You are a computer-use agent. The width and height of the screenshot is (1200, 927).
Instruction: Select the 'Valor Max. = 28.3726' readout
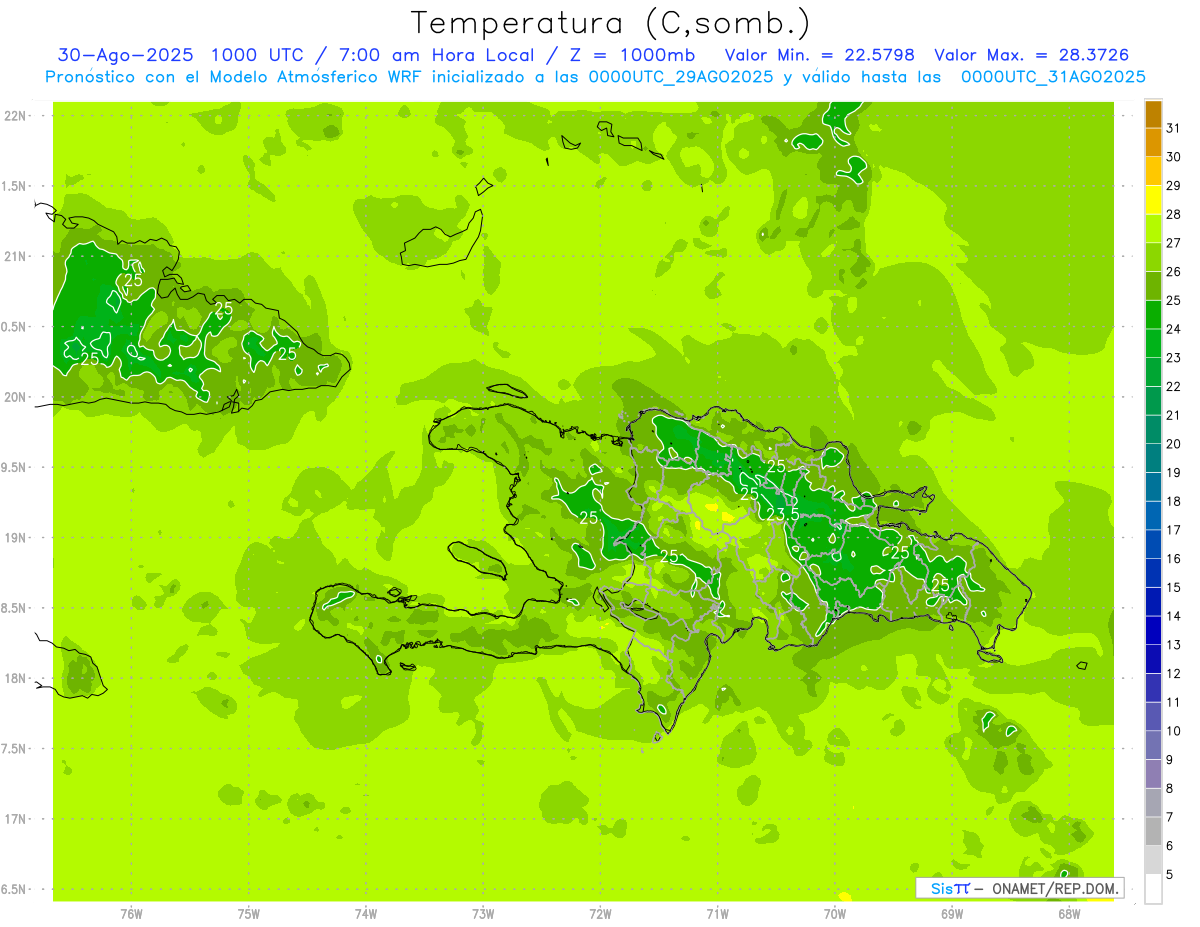click(1032, 55)
